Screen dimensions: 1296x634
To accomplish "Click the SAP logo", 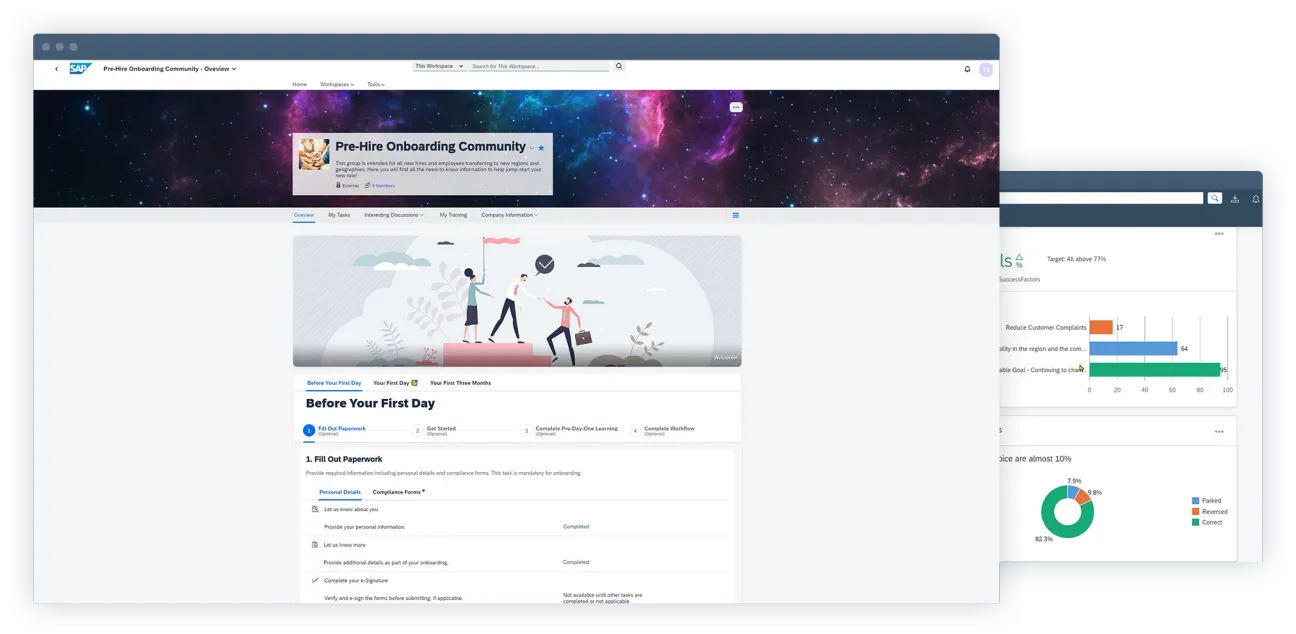I will click(x=81, y=69).
